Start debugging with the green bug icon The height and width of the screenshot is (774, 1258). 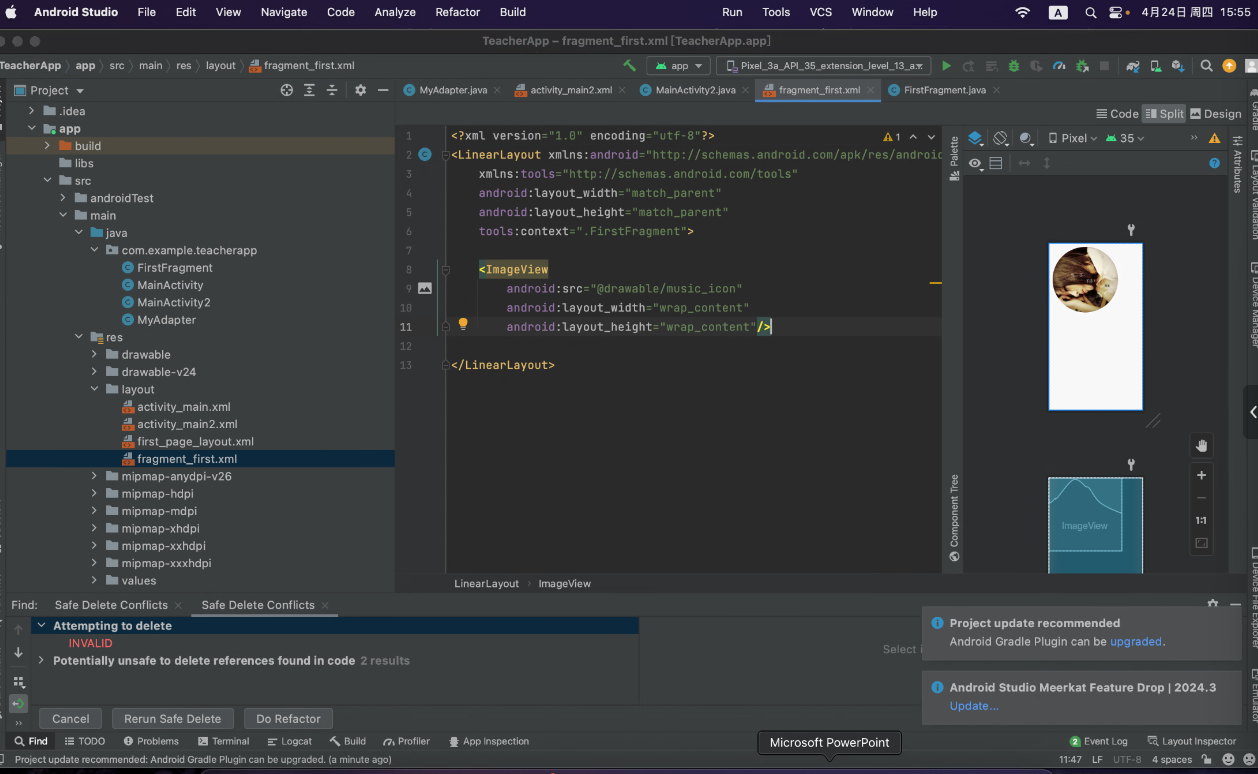pyautogui.click(x=1014, y=66)
